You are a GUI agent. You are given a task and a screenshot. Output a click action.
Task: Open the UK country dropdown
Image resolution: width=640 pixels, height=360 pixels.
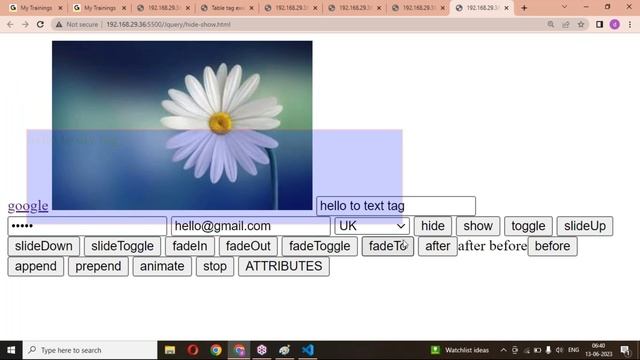(x=372, y=226)
